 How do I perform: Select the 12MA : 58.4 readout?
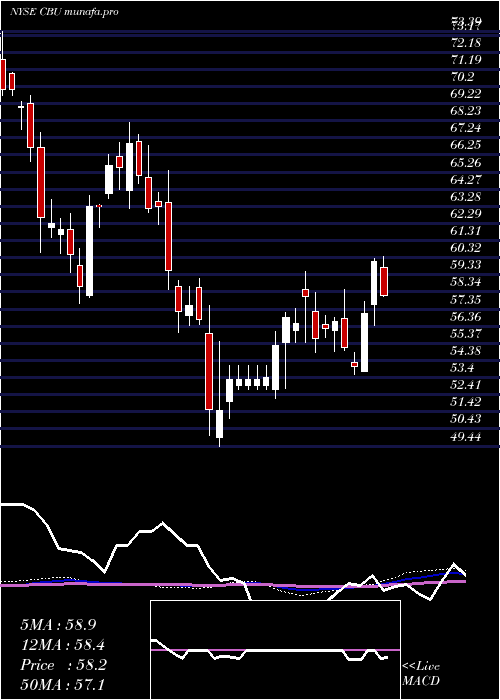click(63, 645)
